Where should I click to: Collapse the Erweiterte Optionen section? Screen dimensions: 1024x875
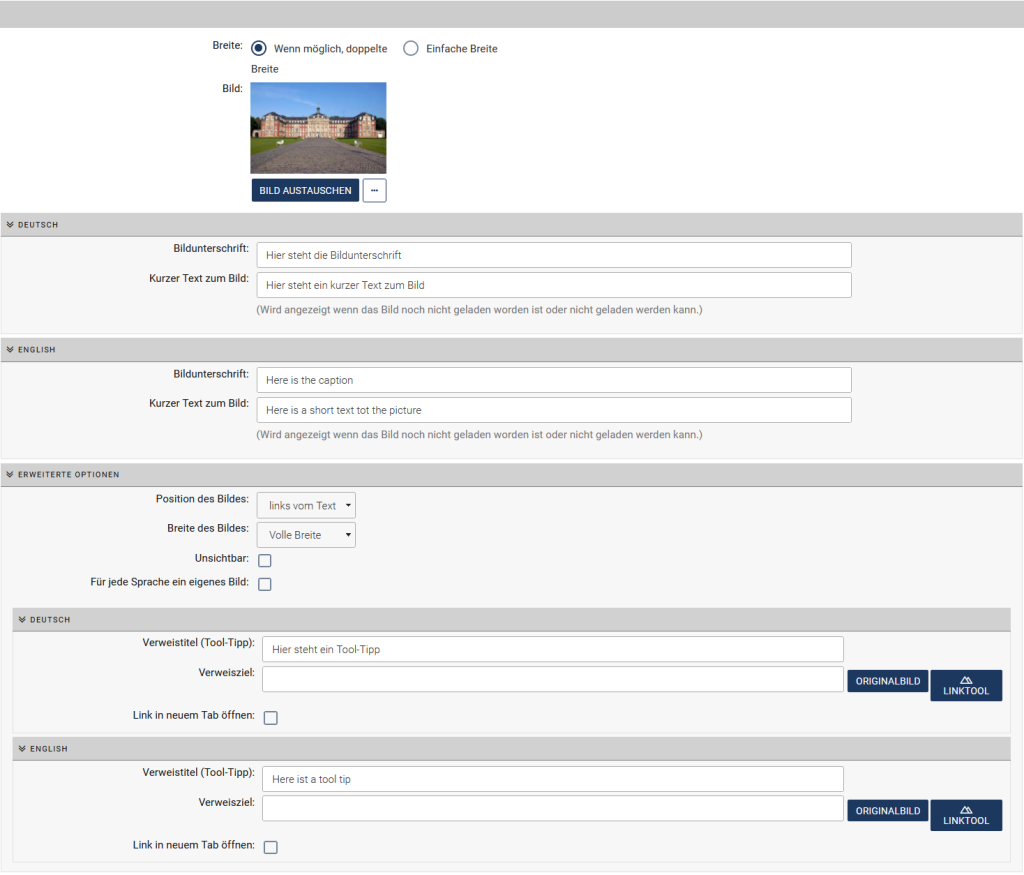pyautogui.click(x=9, y=474)
